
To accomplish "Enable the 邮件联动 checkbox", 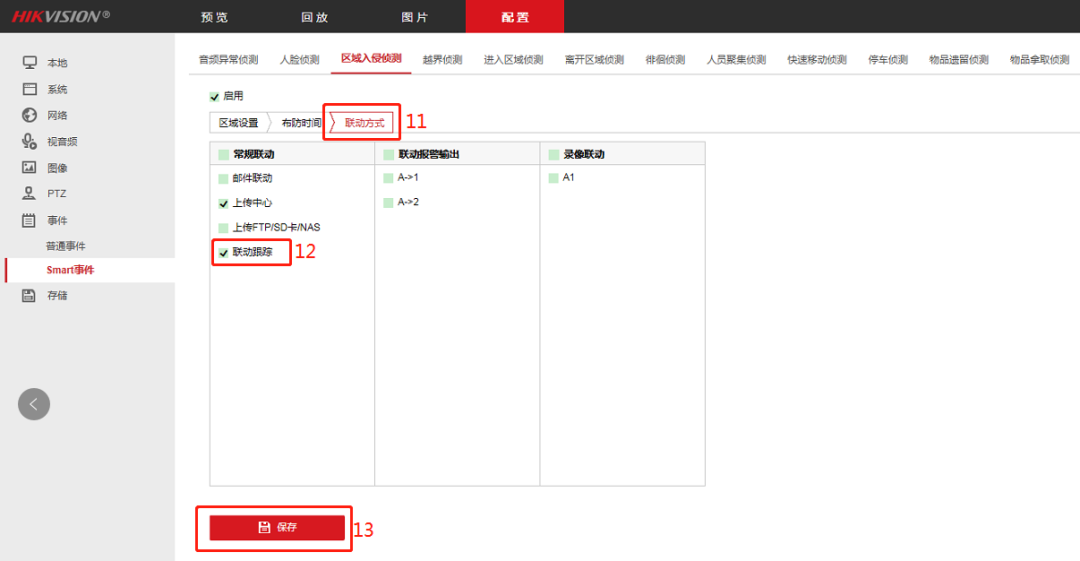I will (223, 179).
